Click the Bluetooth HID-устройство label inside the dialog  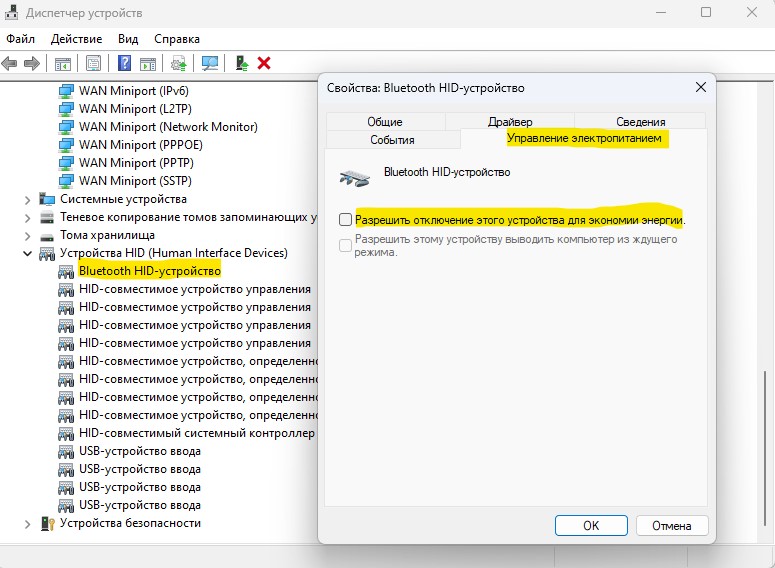click(x=447, y=172)
